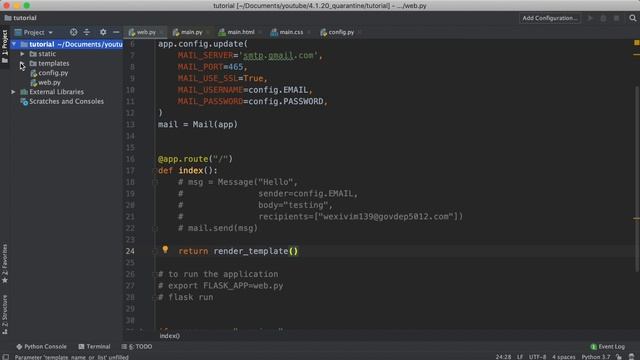Screen dimensions: 640x360
Task: Toggle the 1: Project side tool window
Action: pos(5,46)
